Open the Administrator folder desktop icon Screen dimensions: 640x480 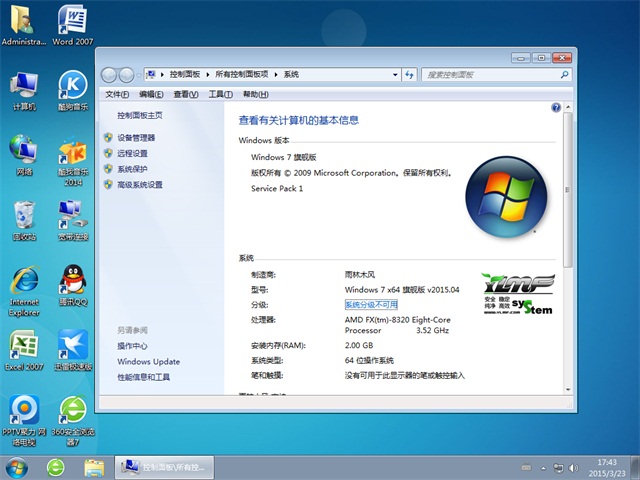pyautogui.click(x=24, y=24)
